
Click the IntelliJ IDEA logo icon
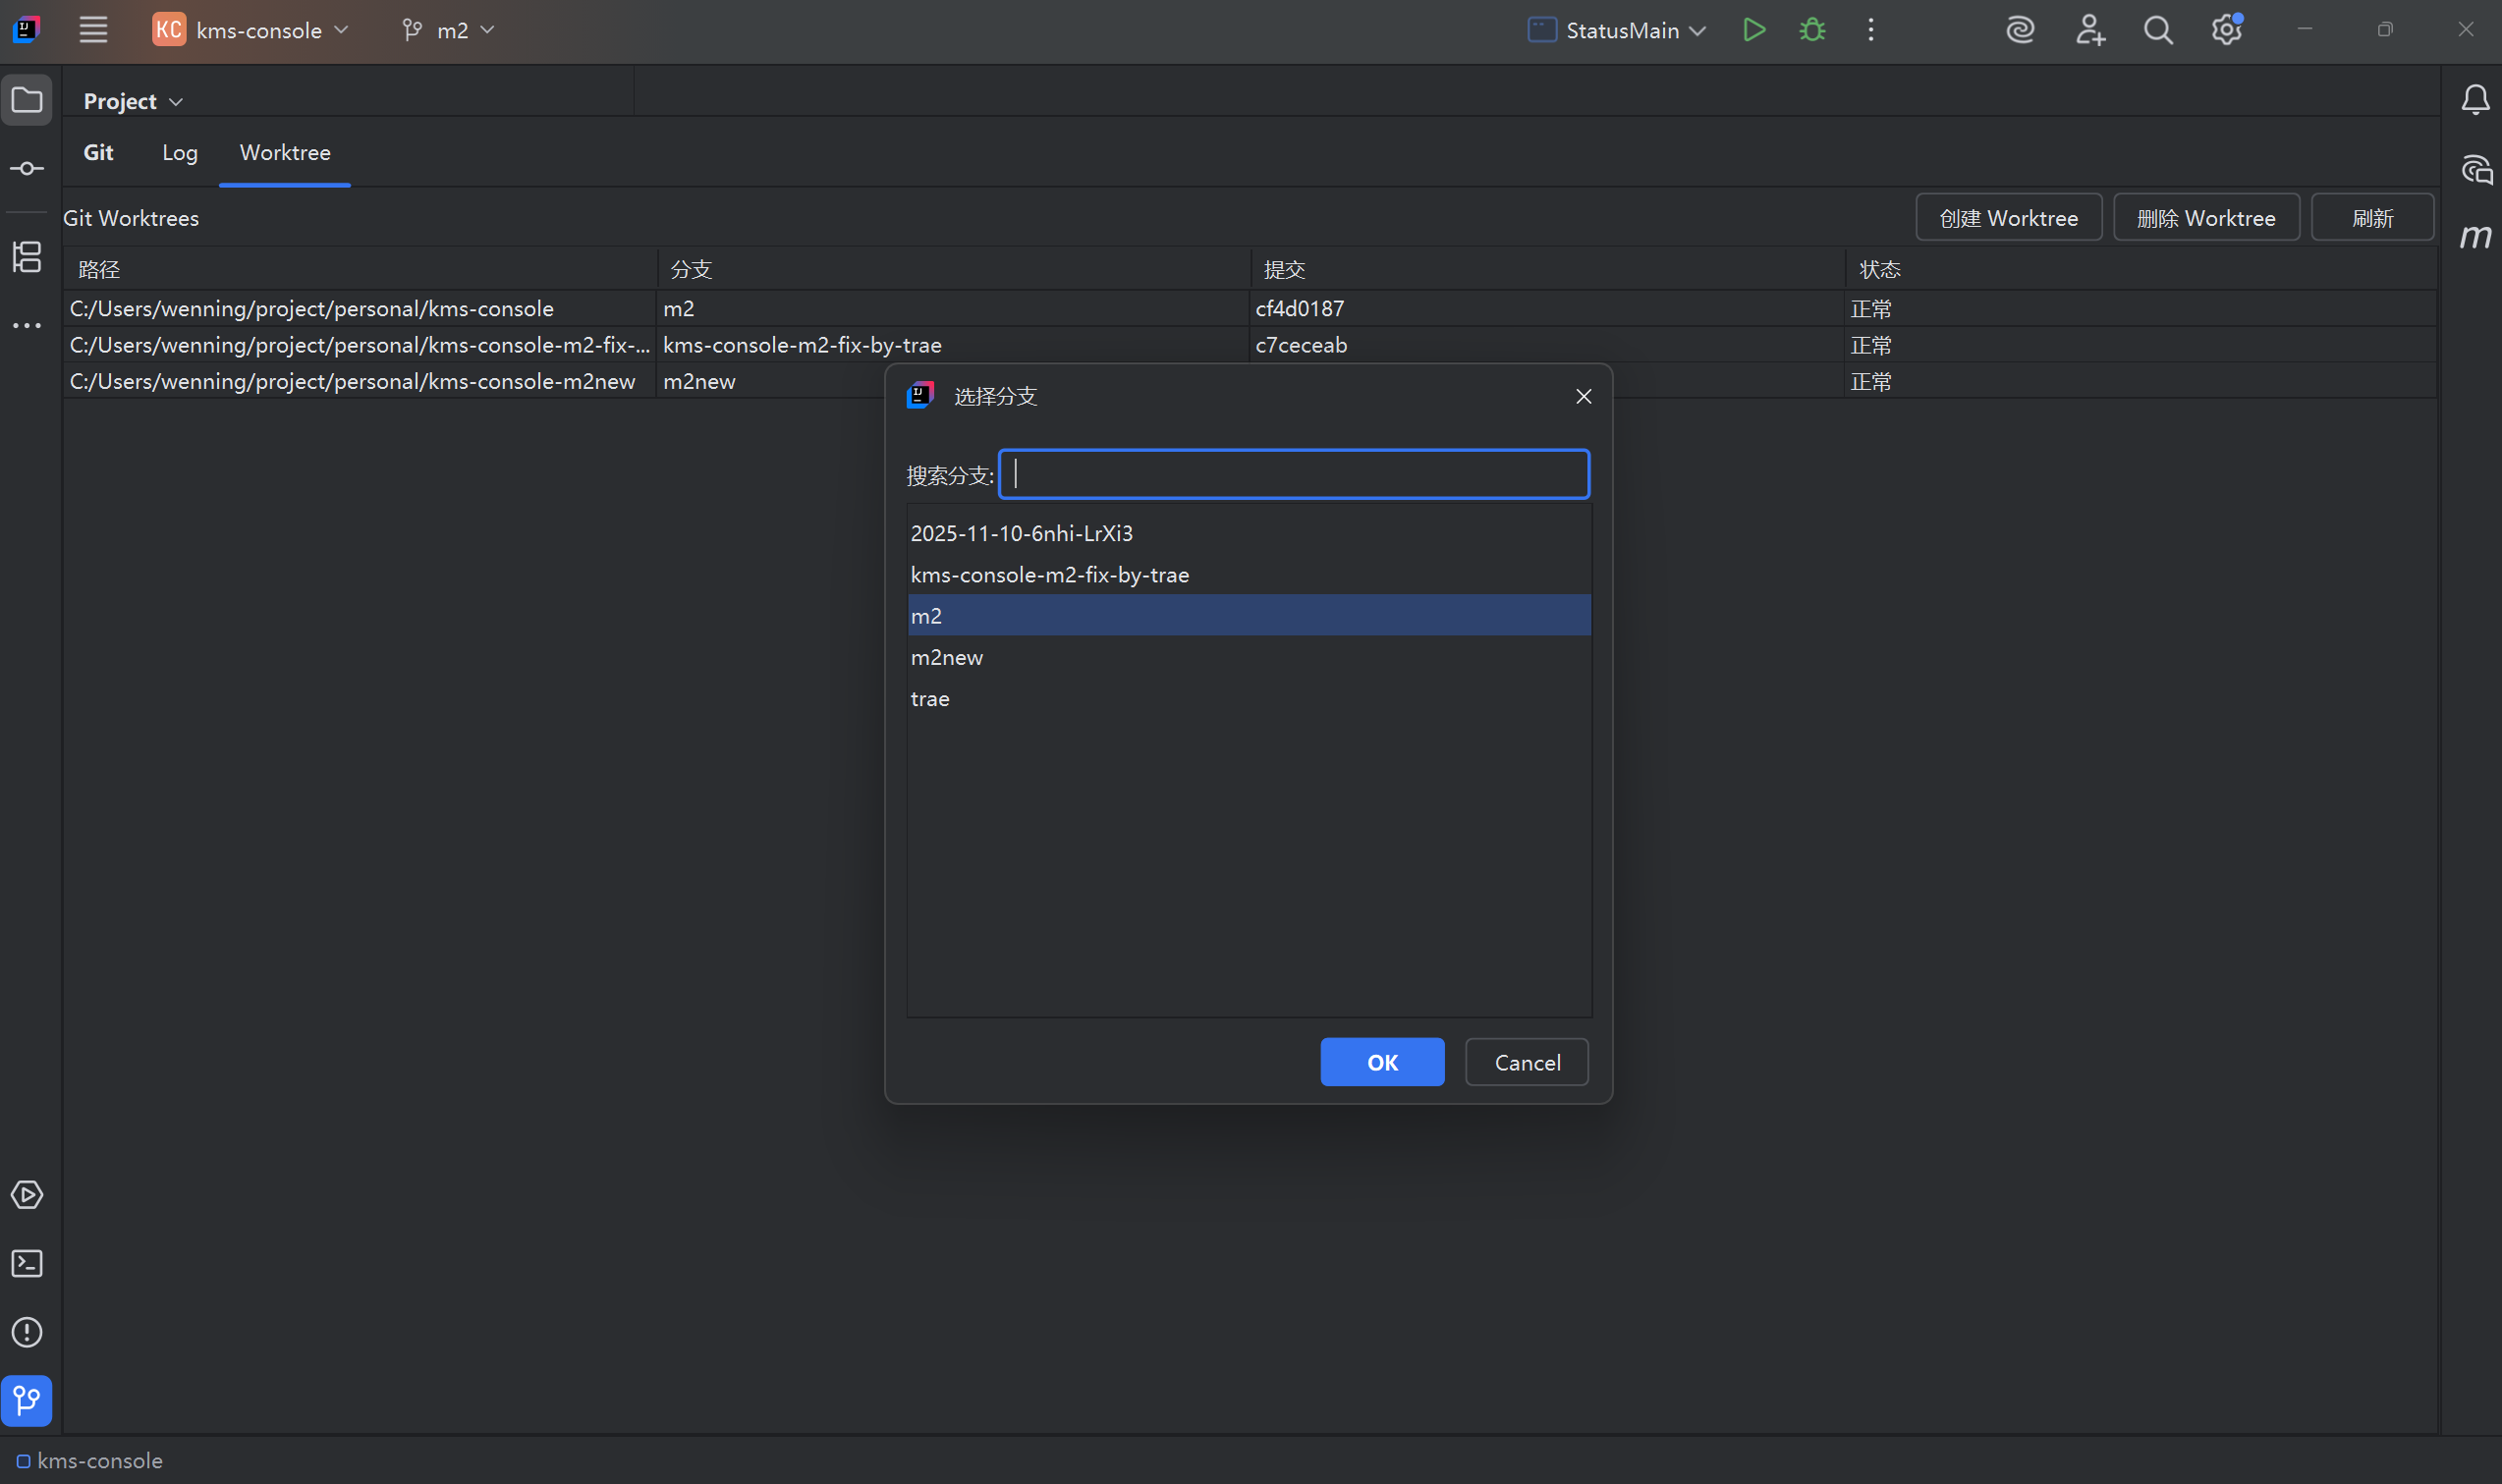click(27, 30)
